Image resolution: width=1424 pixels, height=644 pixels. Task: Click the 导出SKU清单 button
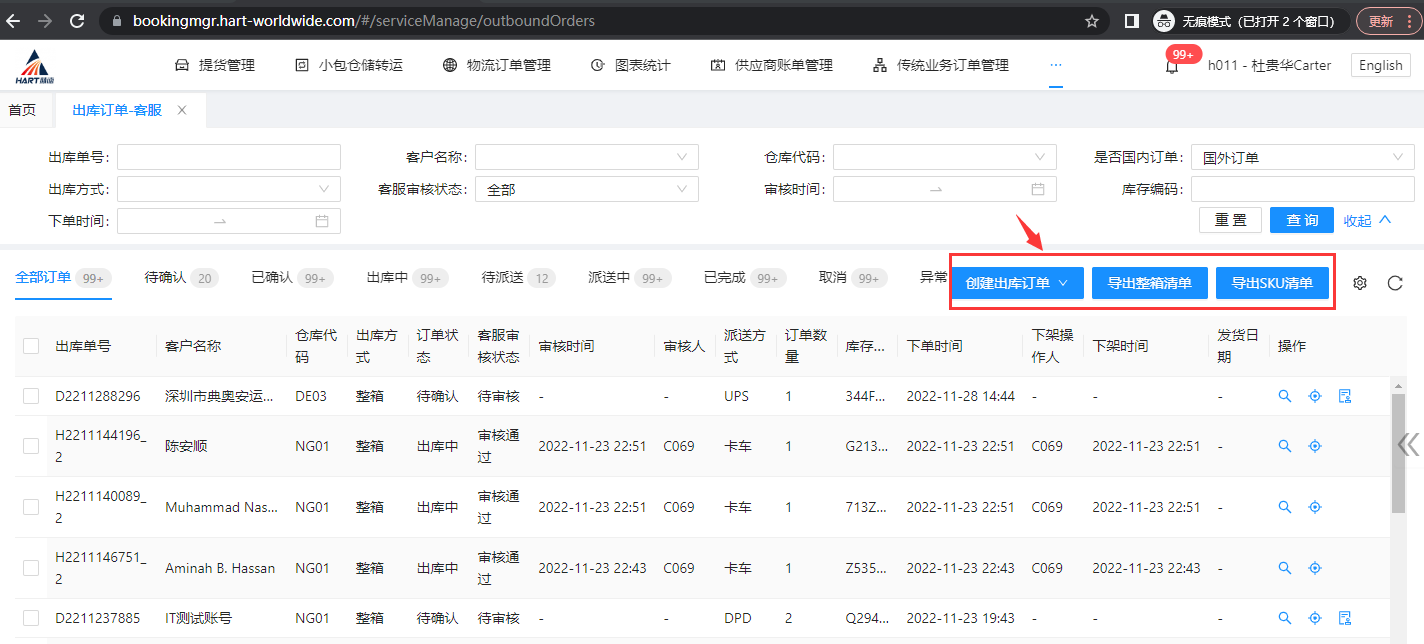tap(1271, 283)
